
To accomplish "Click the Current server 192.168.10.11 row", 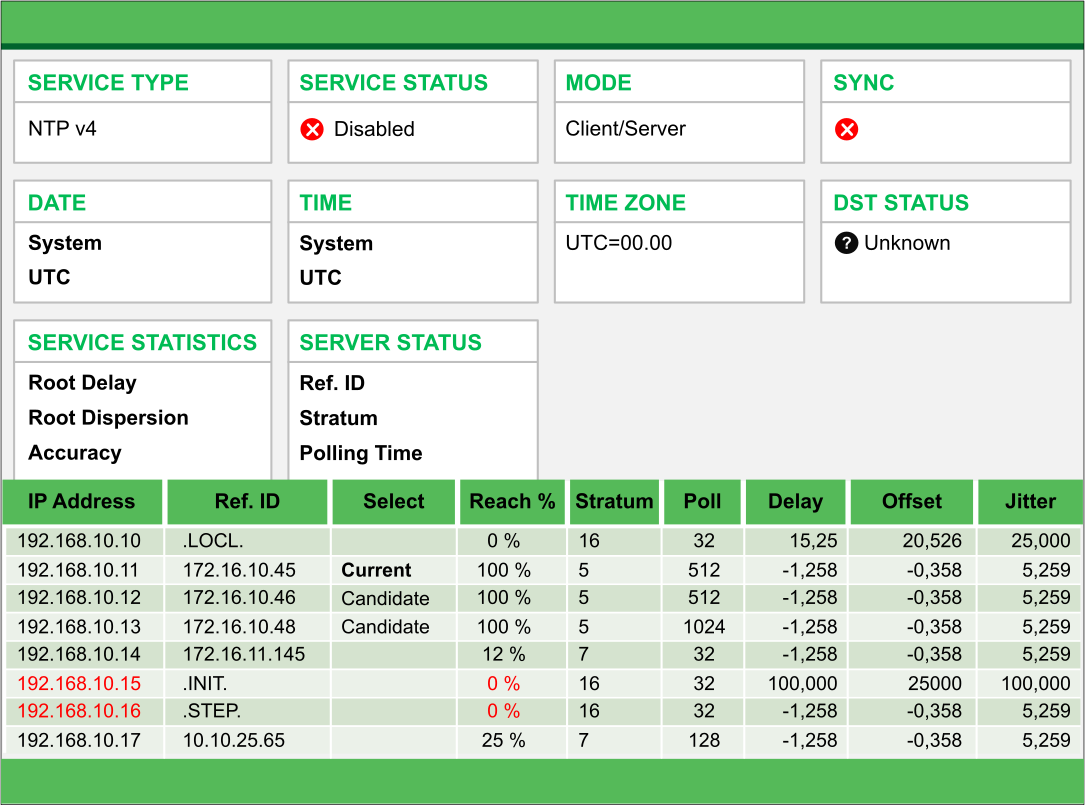I will pos(79,570).
